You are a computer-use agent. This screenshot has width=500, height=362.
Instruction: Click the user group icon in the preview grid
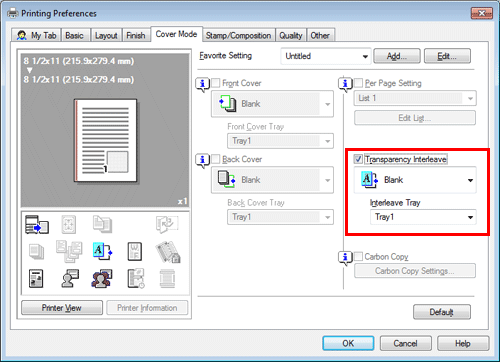[x=102, y=278]
